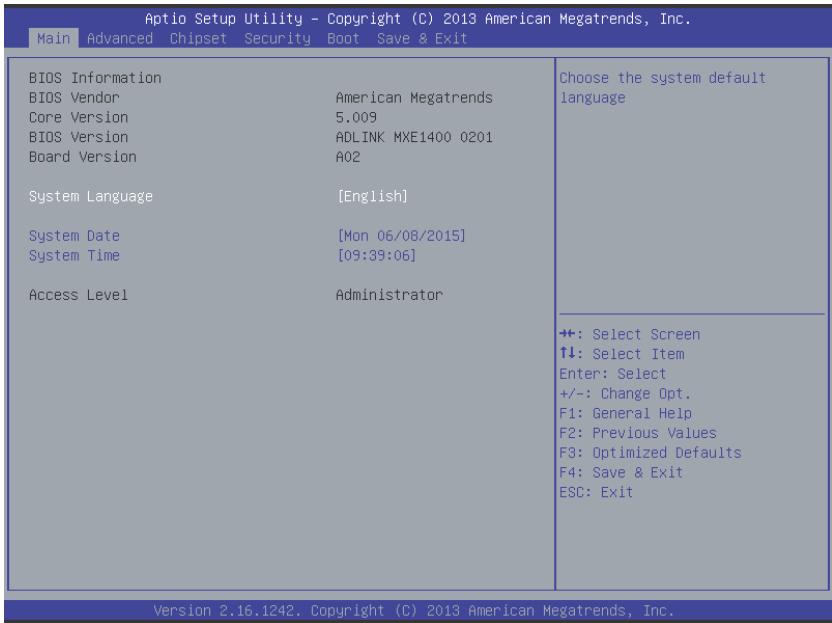
Task: Edit the System Time field value
Action: pyautogui.click(x=376, y=255)
